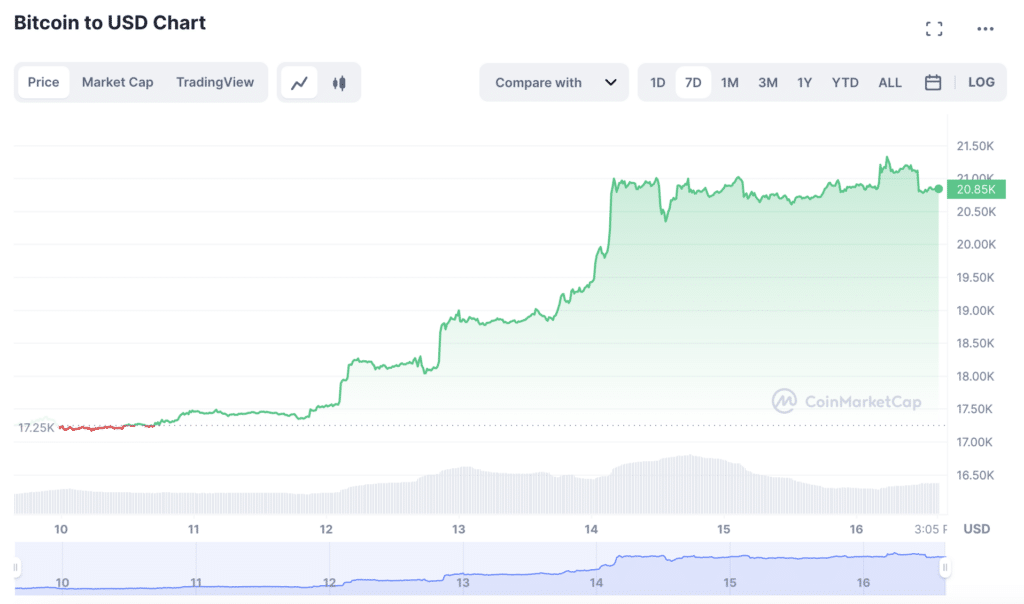Set range to 1D
The height and width of the screenshot is (604, 1024).
658,83
